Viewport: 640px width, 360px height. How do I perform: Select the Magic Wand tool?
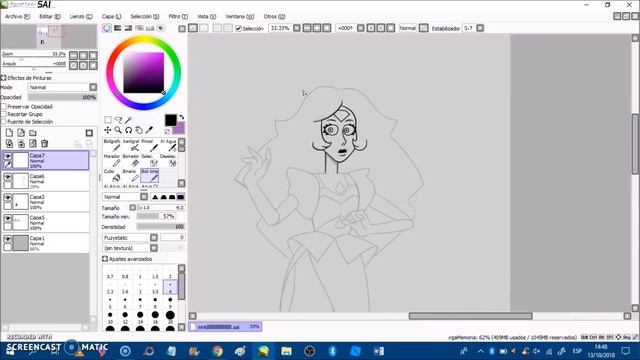click(129, 120)
